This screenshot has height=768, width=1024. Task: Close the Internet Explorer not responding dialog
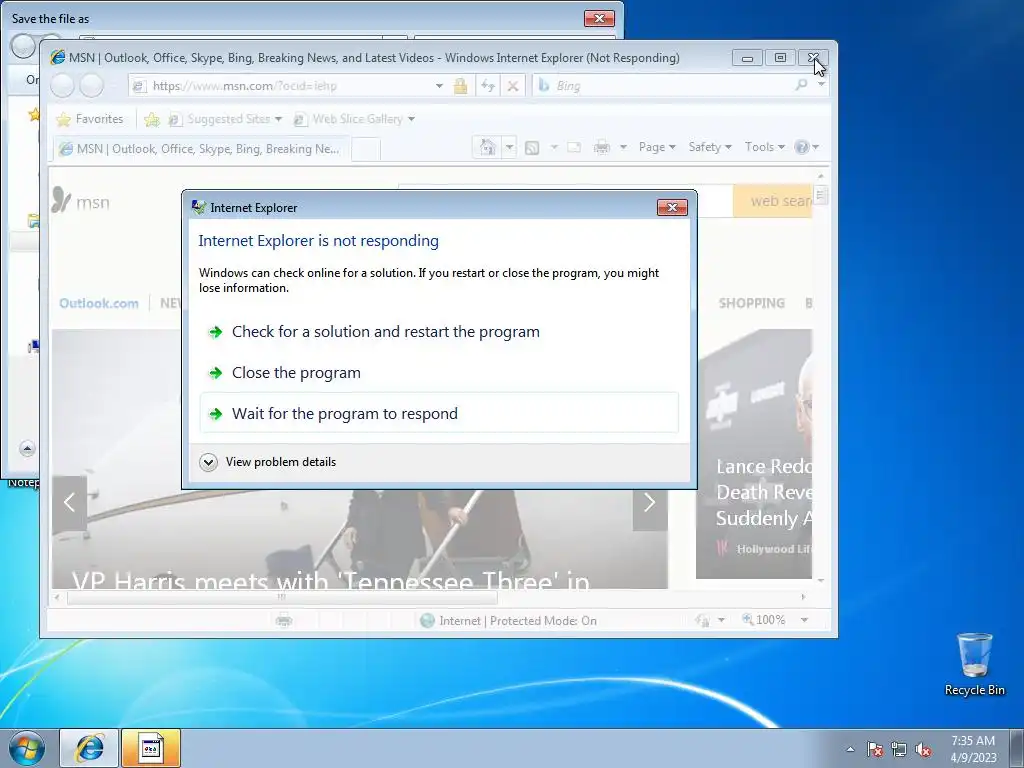click(x=672, y=207)
